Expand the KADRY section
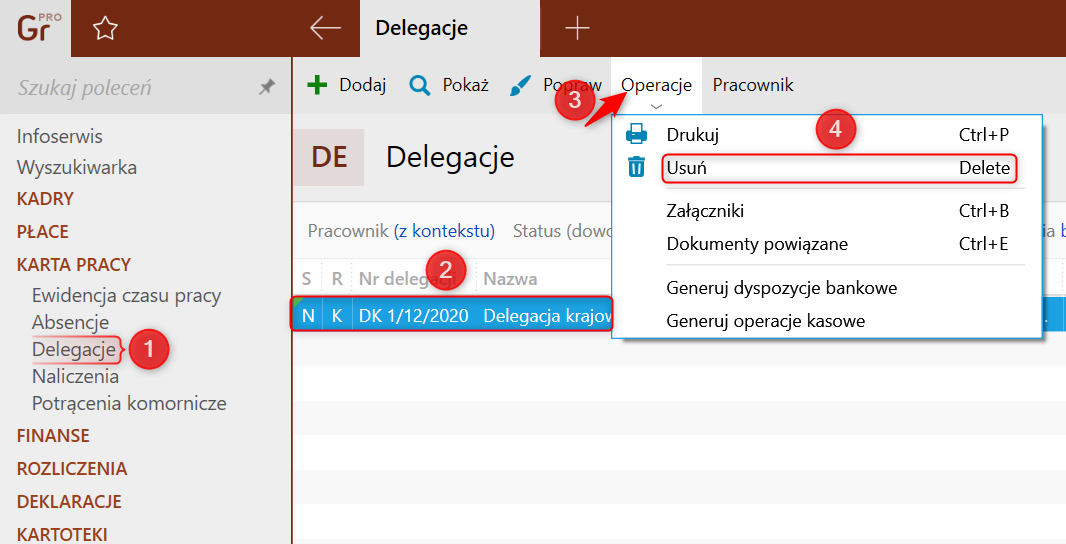 [x=45, y=199]
